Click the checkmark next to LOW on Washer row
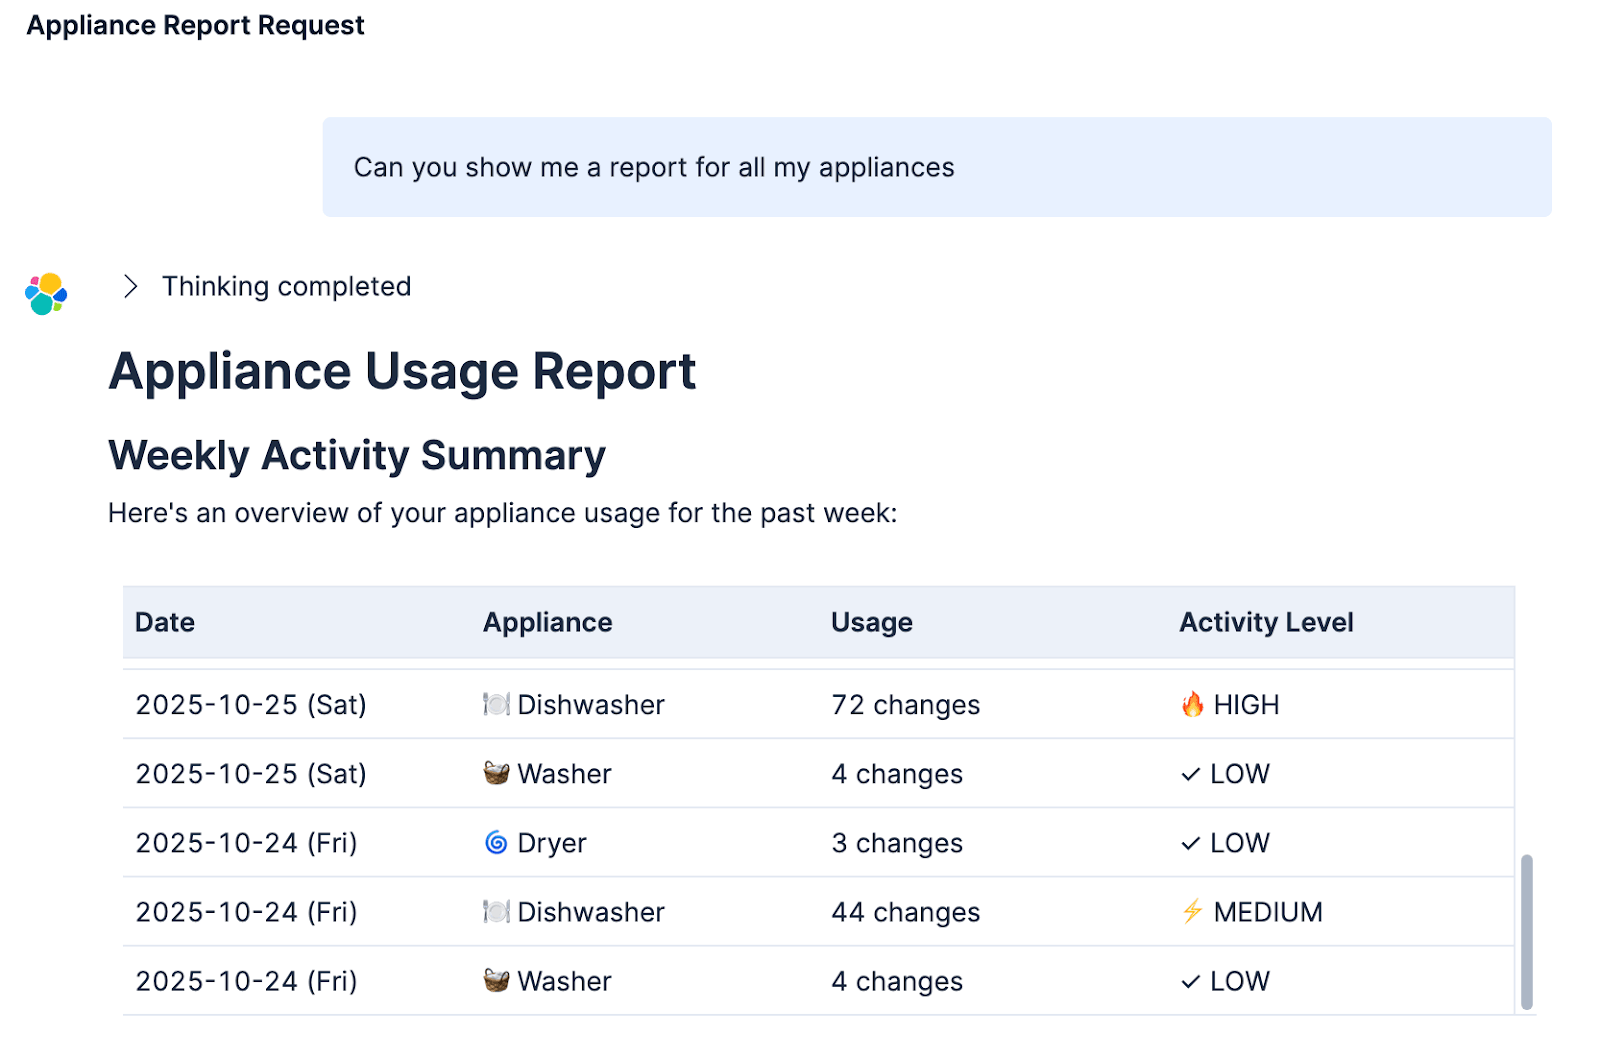Viewport: 1600px width, 1058px height. pyautogui.click(x=1189, y=773)
